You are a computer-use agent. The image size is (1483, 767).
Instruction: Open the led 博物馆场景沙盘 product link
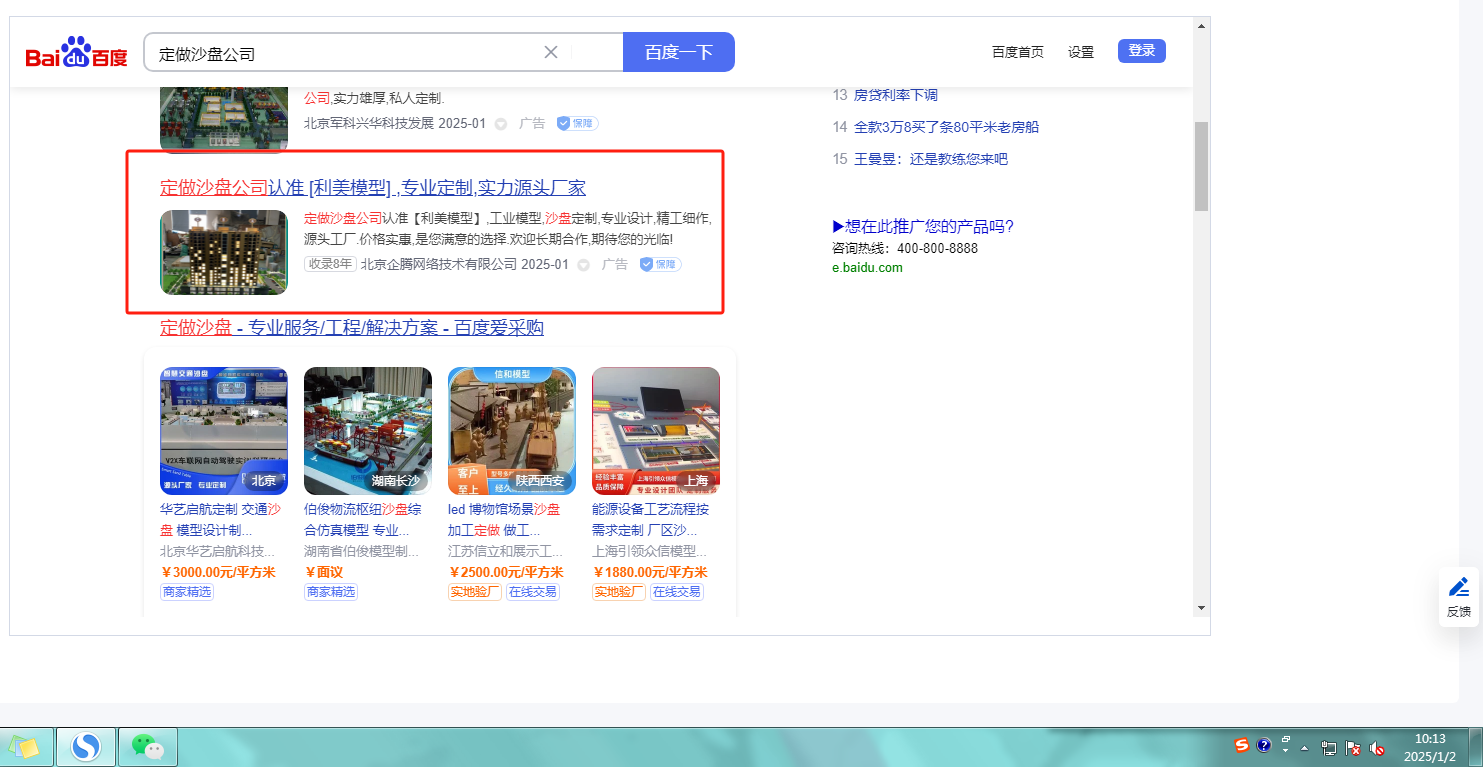[x=504, y=519]
